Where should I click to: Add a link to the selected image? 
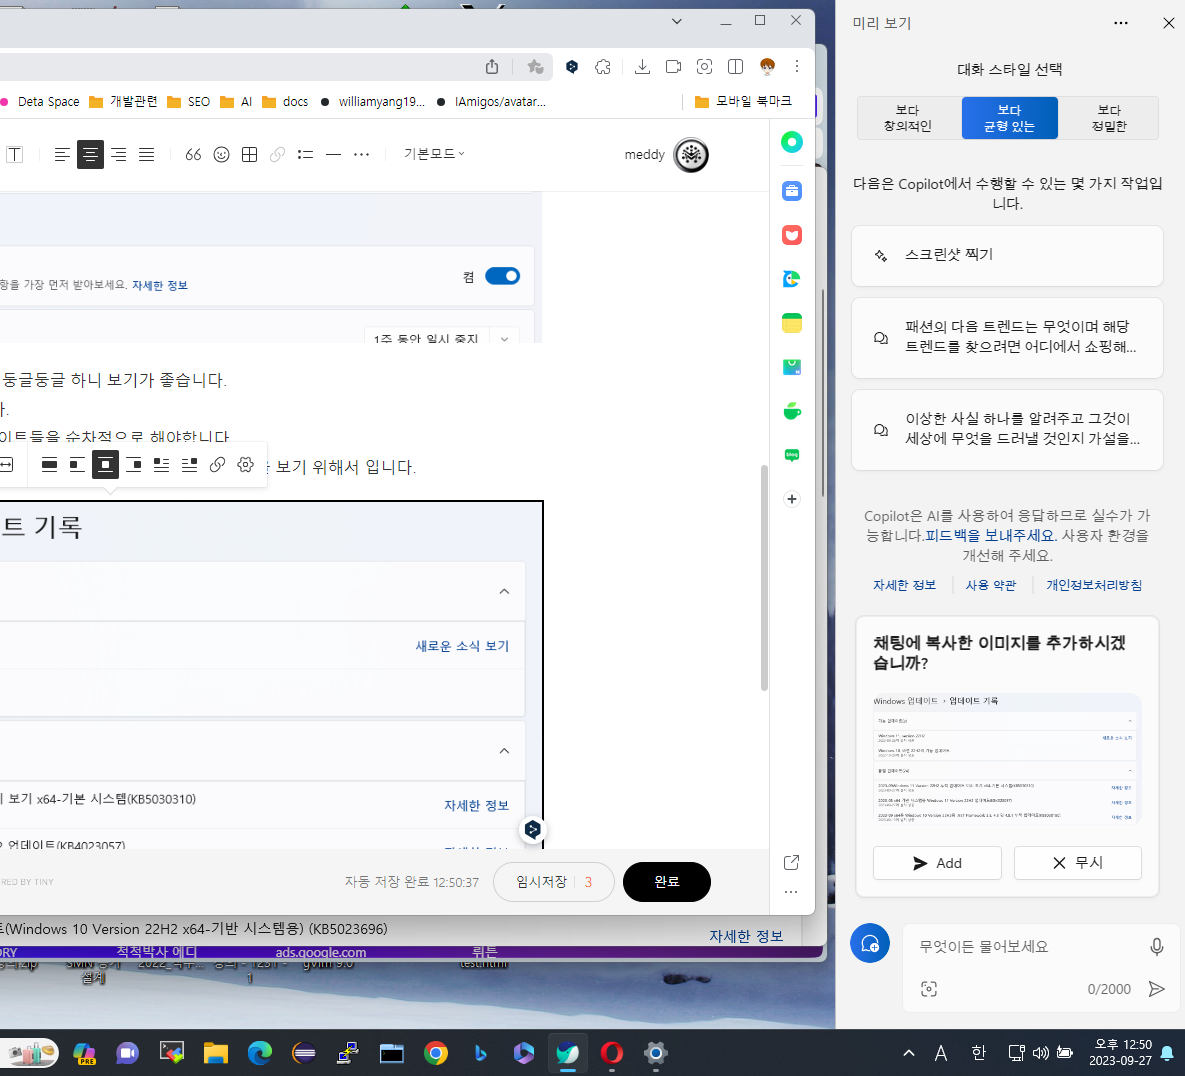tap(217, 464)
